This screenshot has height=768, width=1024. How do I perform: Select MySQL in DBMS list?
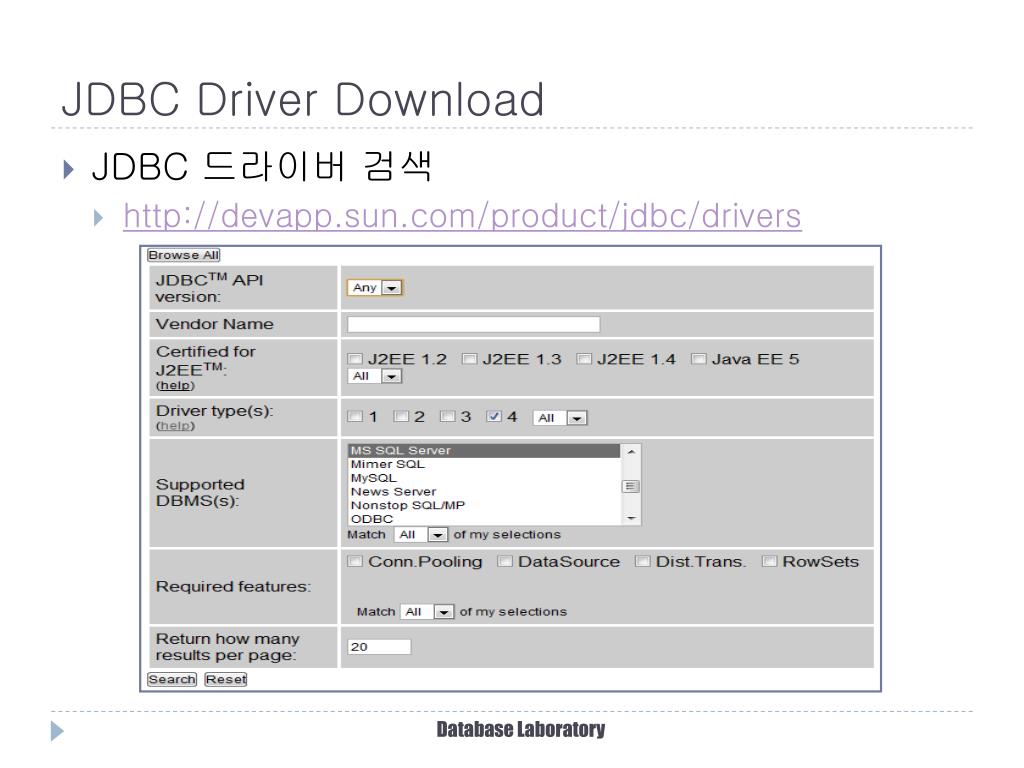tap(484, 478)
